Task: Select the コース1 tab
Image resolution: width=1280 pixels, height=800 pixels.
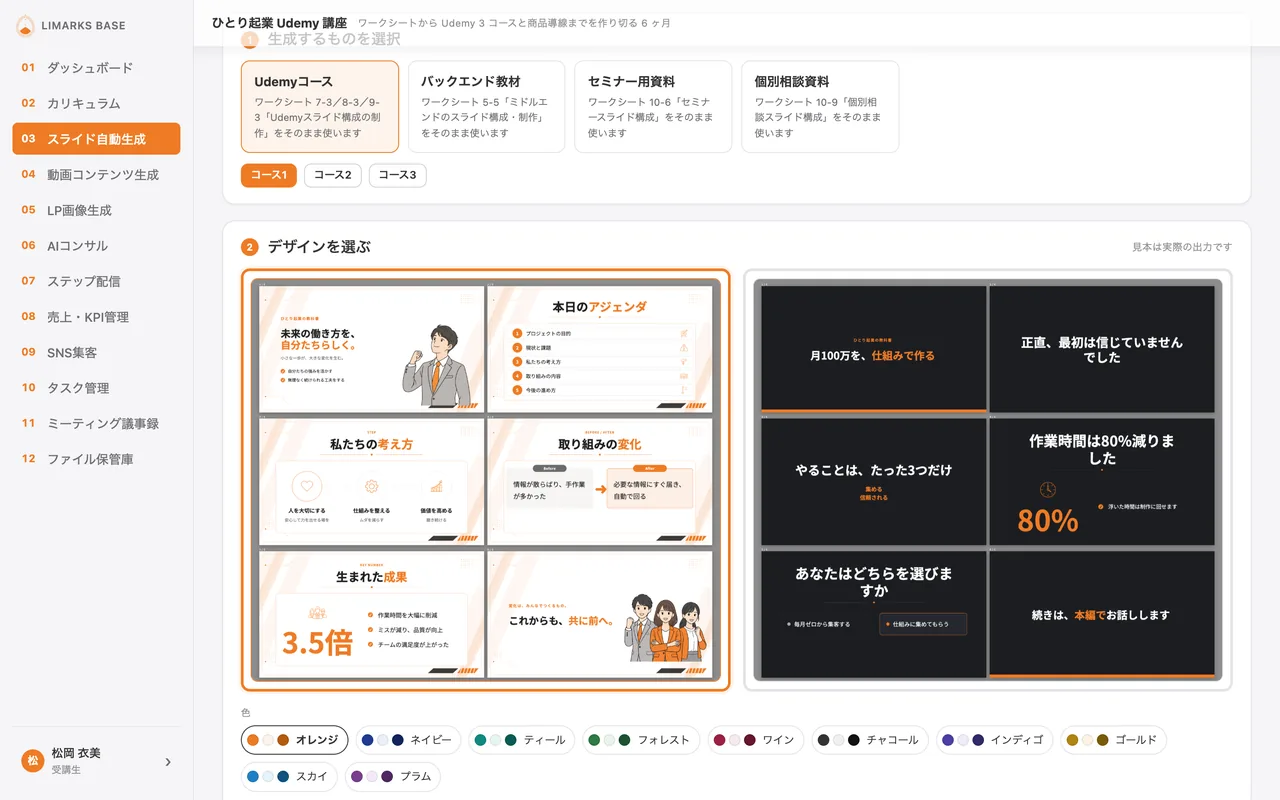Action: pos(269,175)
